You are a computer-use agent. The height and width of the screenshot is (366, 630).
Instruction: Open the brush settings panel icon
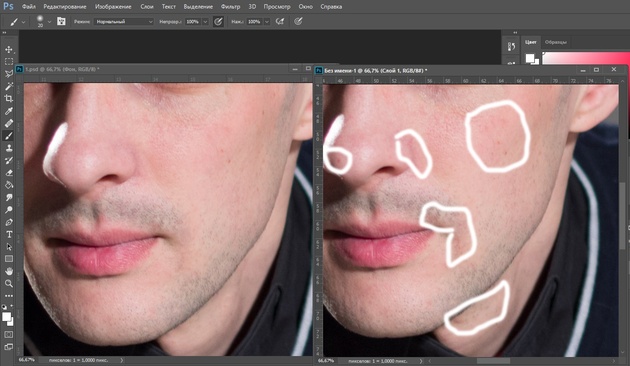pyautogui.click(x=61, y=21)
